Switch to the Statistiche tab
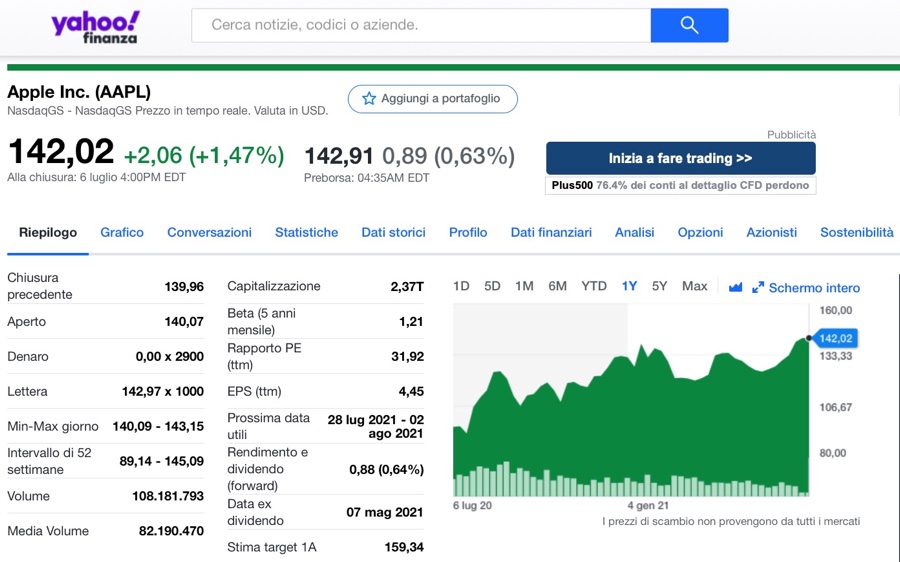The width and height of the screenshot is (900, 562). (306, 232)
